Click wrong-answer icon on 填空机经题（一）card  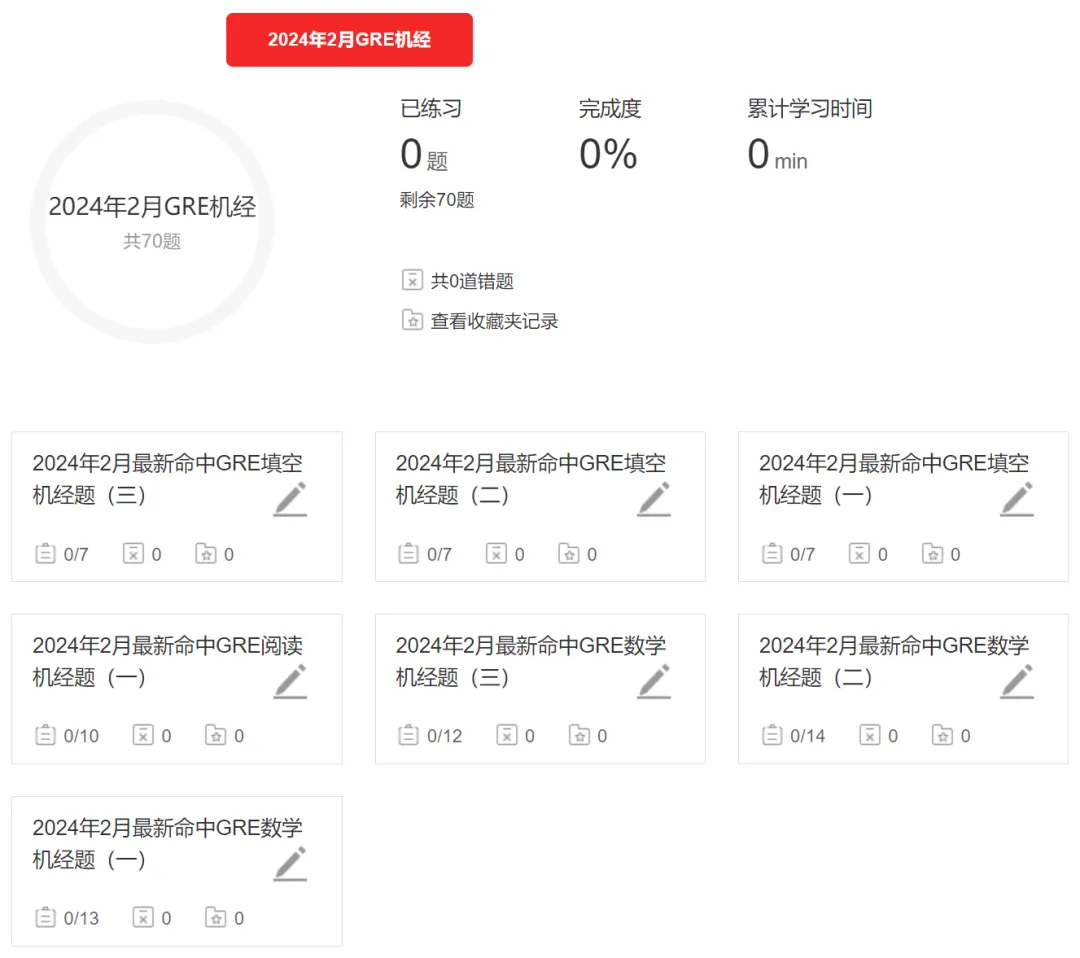[x=859, y=554]
